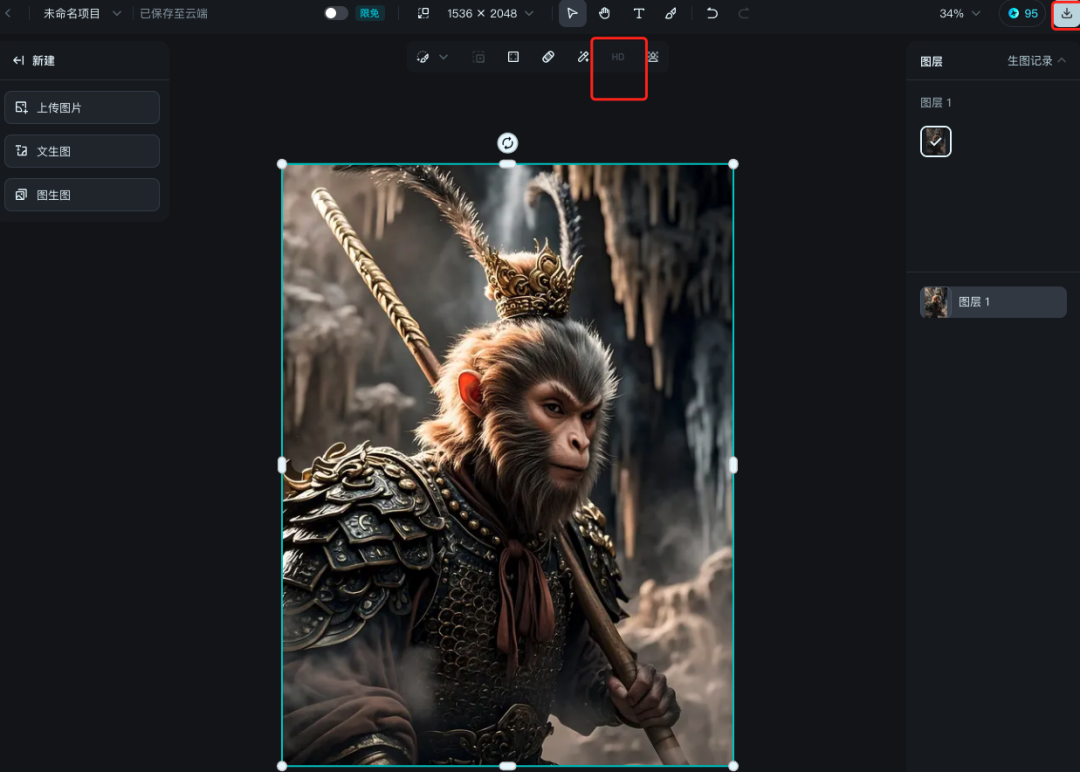Viewport: 1080px width, 772px height.
Task: Click the 新建 collapse button
Action: (34, 61)
